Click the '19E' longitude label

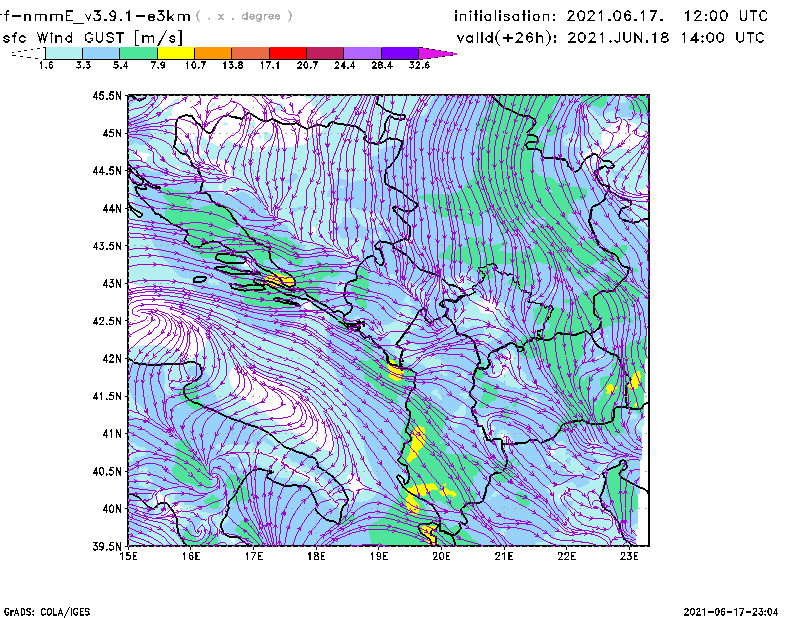[379, 556]
